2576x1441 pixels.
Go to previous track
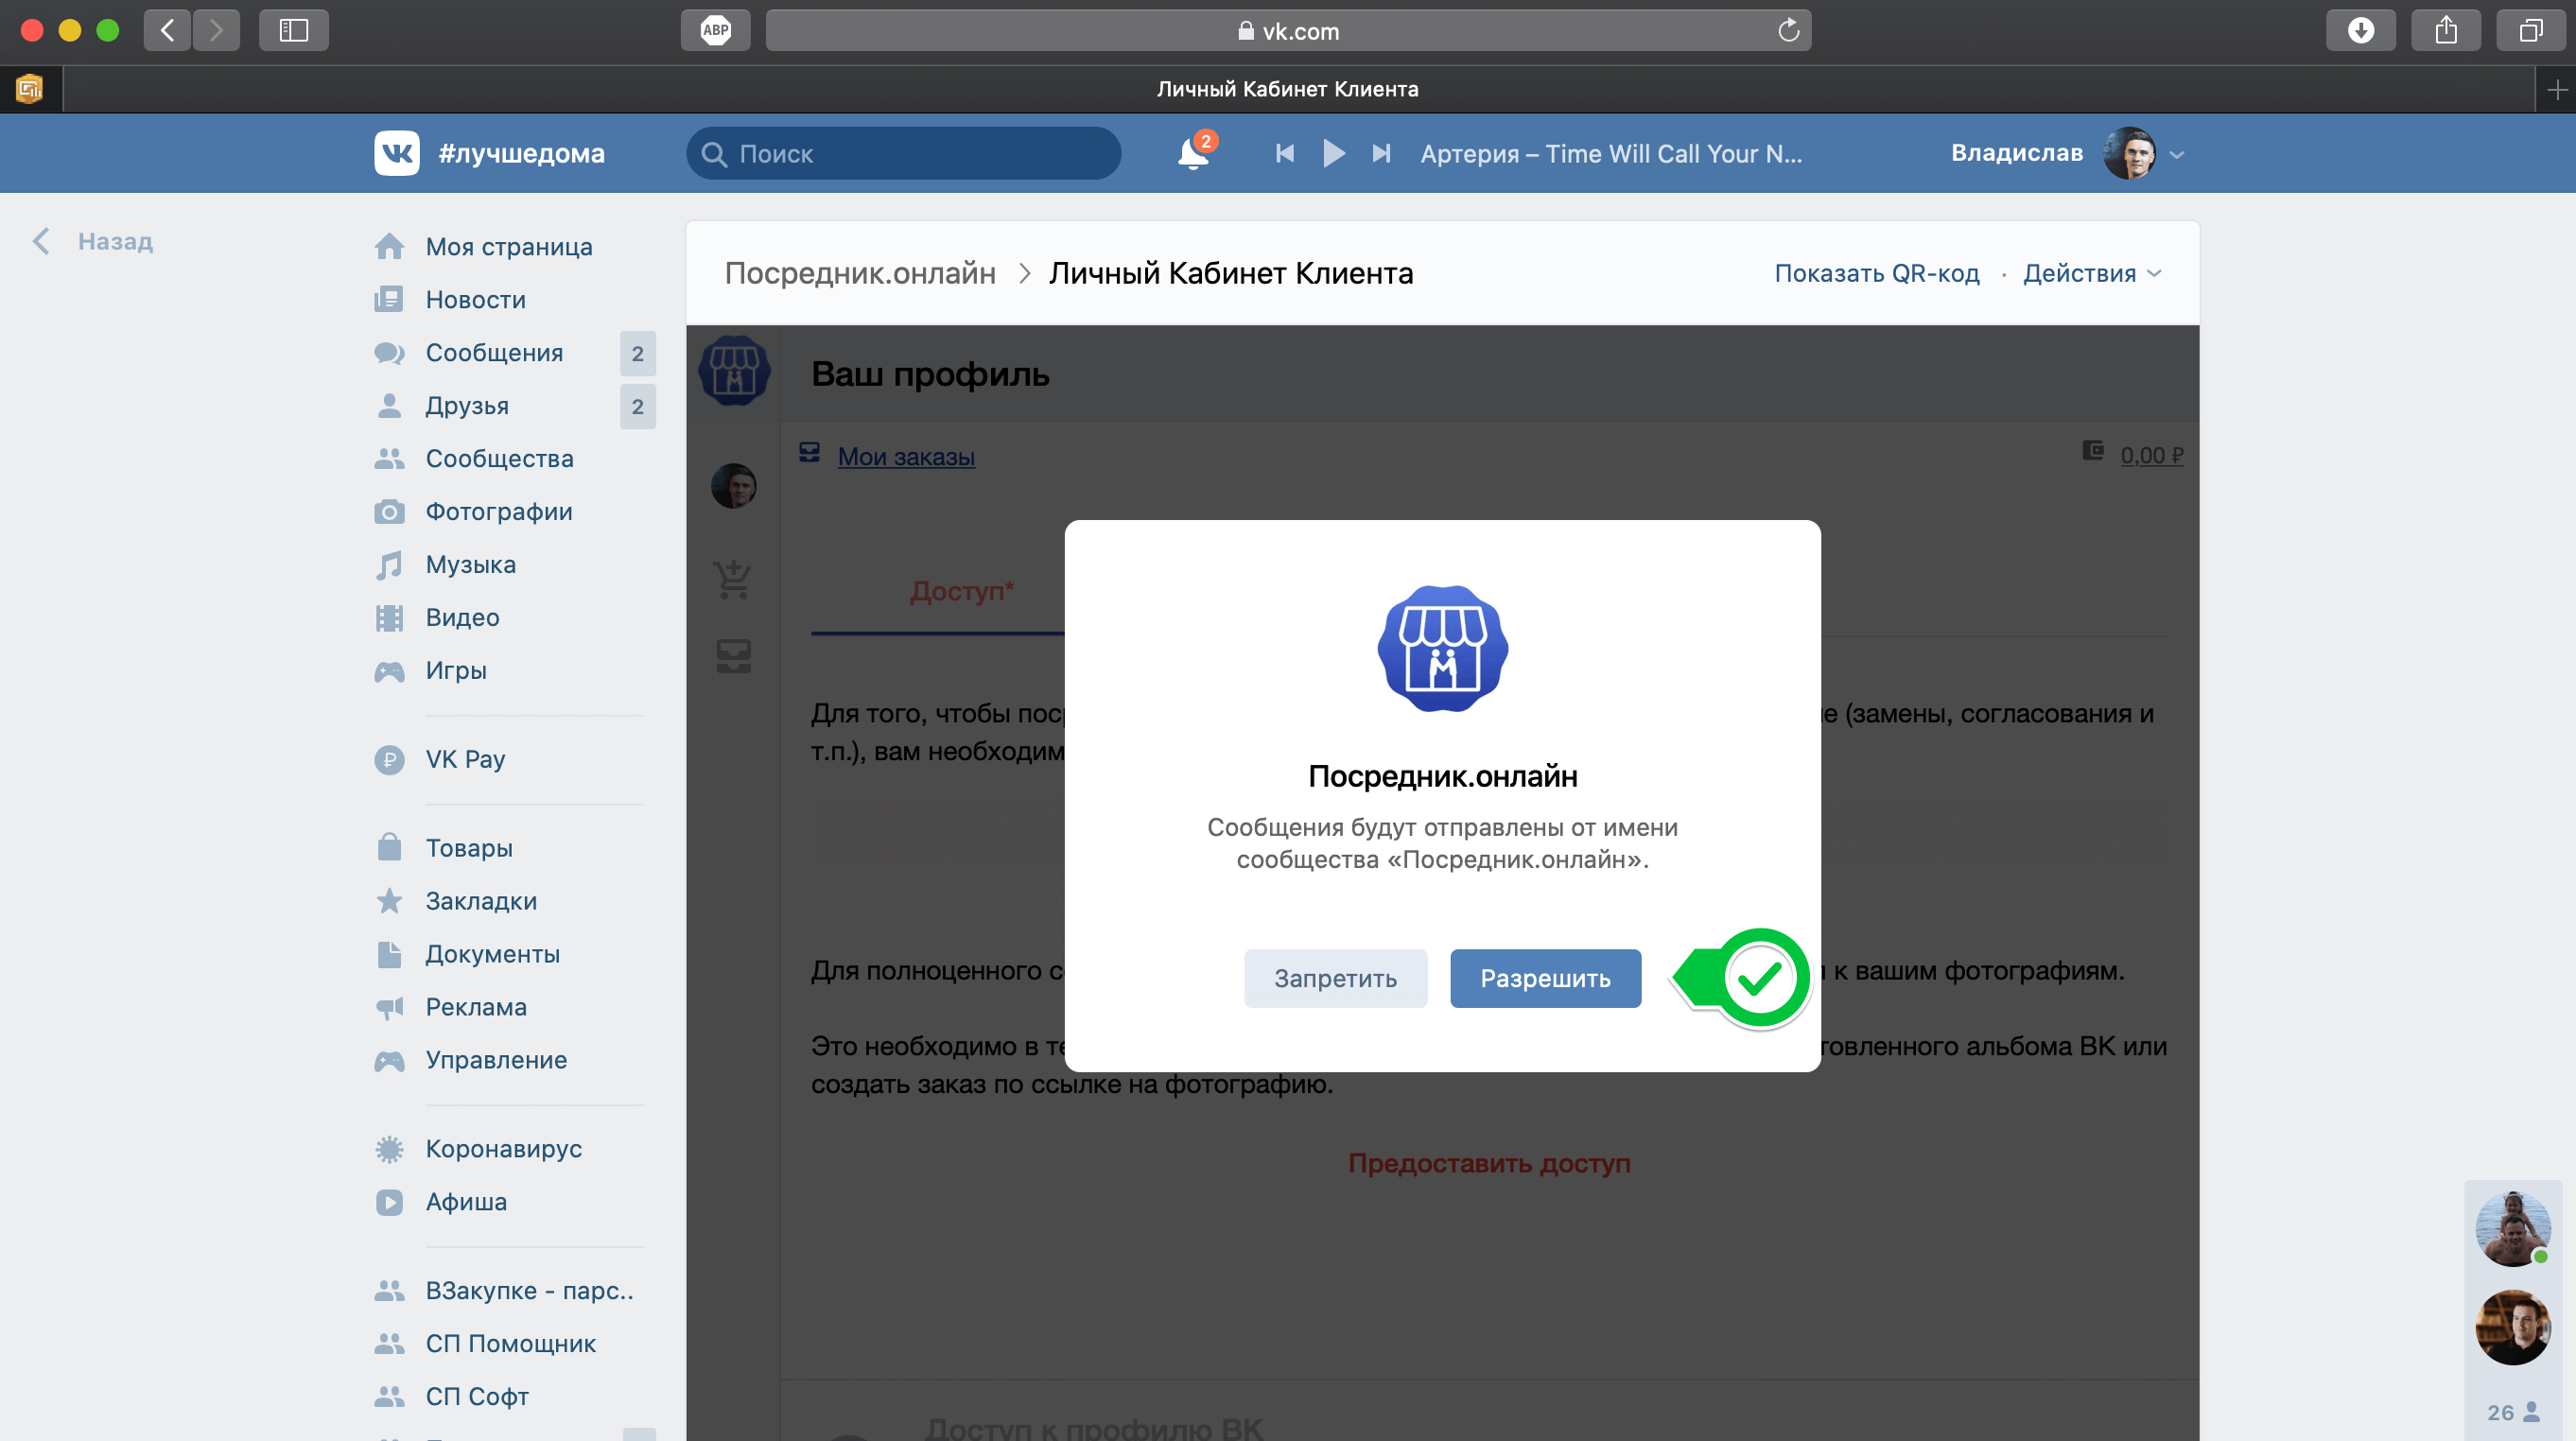click(1285, 153)
